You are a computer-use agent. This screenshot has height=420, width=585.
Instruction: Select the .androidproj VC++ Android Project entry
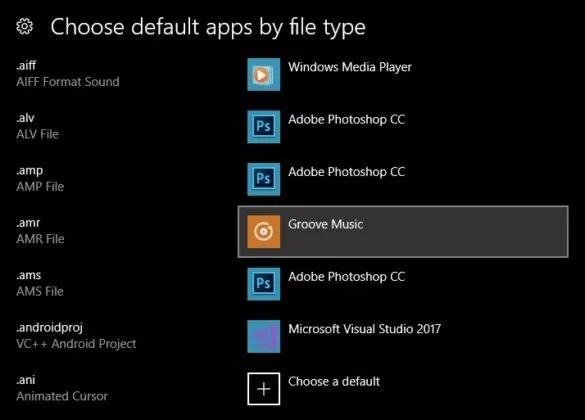tap(76, 336)
